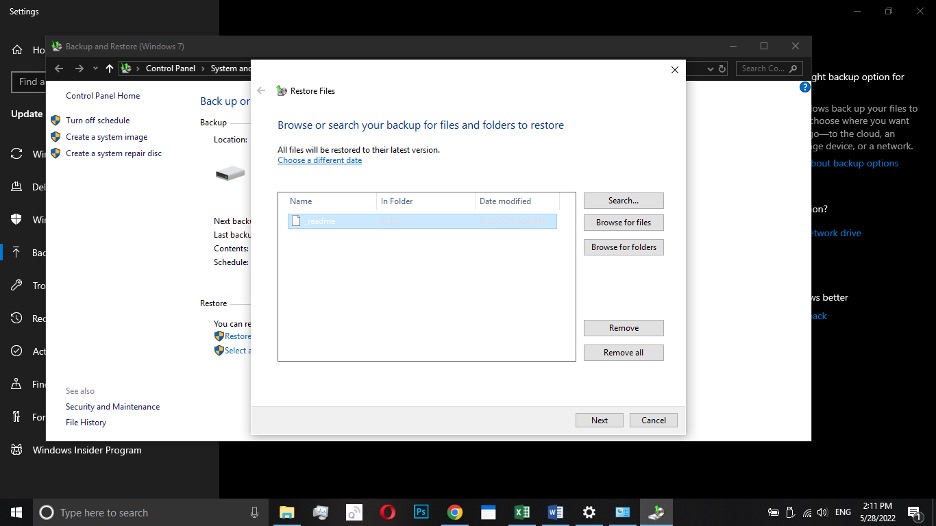Viewport: 936px width, 526px height.
Task: Open Excel from taskbar
Action: (522, 512)
